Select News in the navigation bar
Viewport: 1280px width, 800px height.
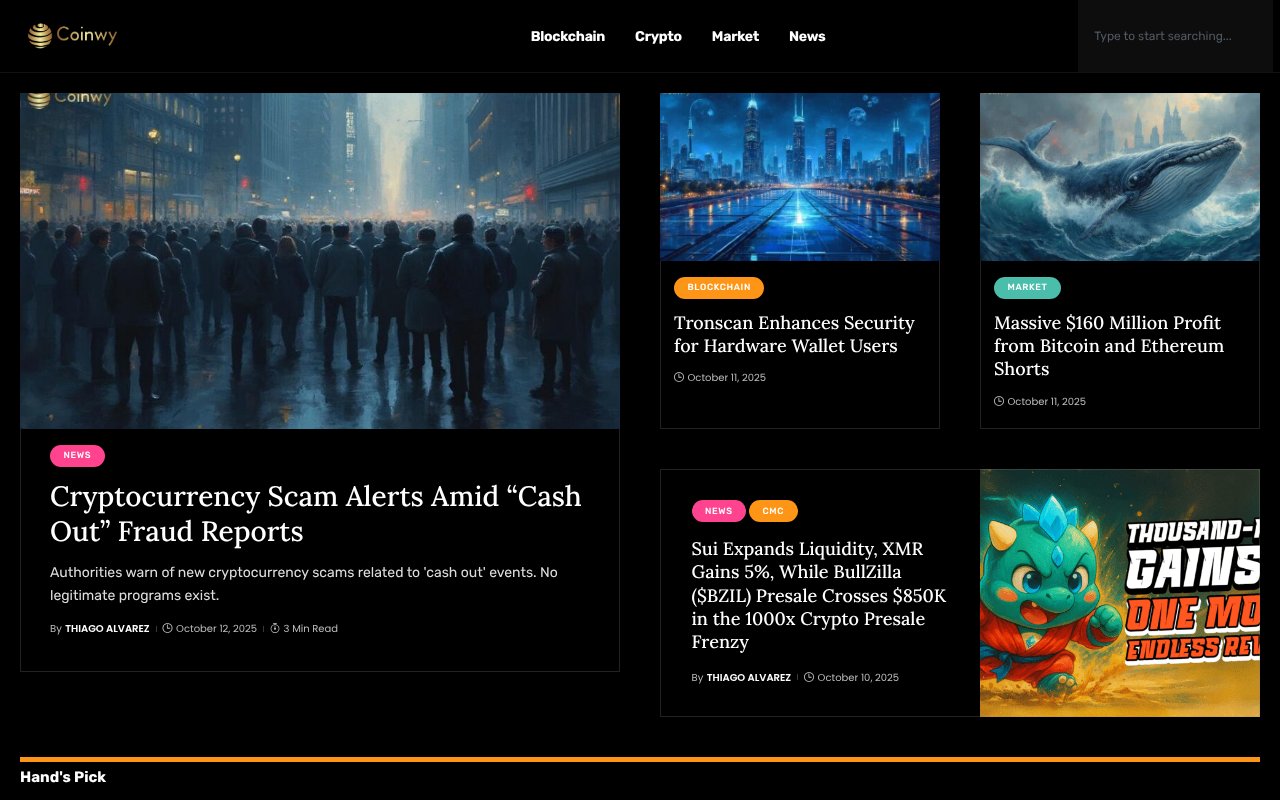tap(807, 36)
